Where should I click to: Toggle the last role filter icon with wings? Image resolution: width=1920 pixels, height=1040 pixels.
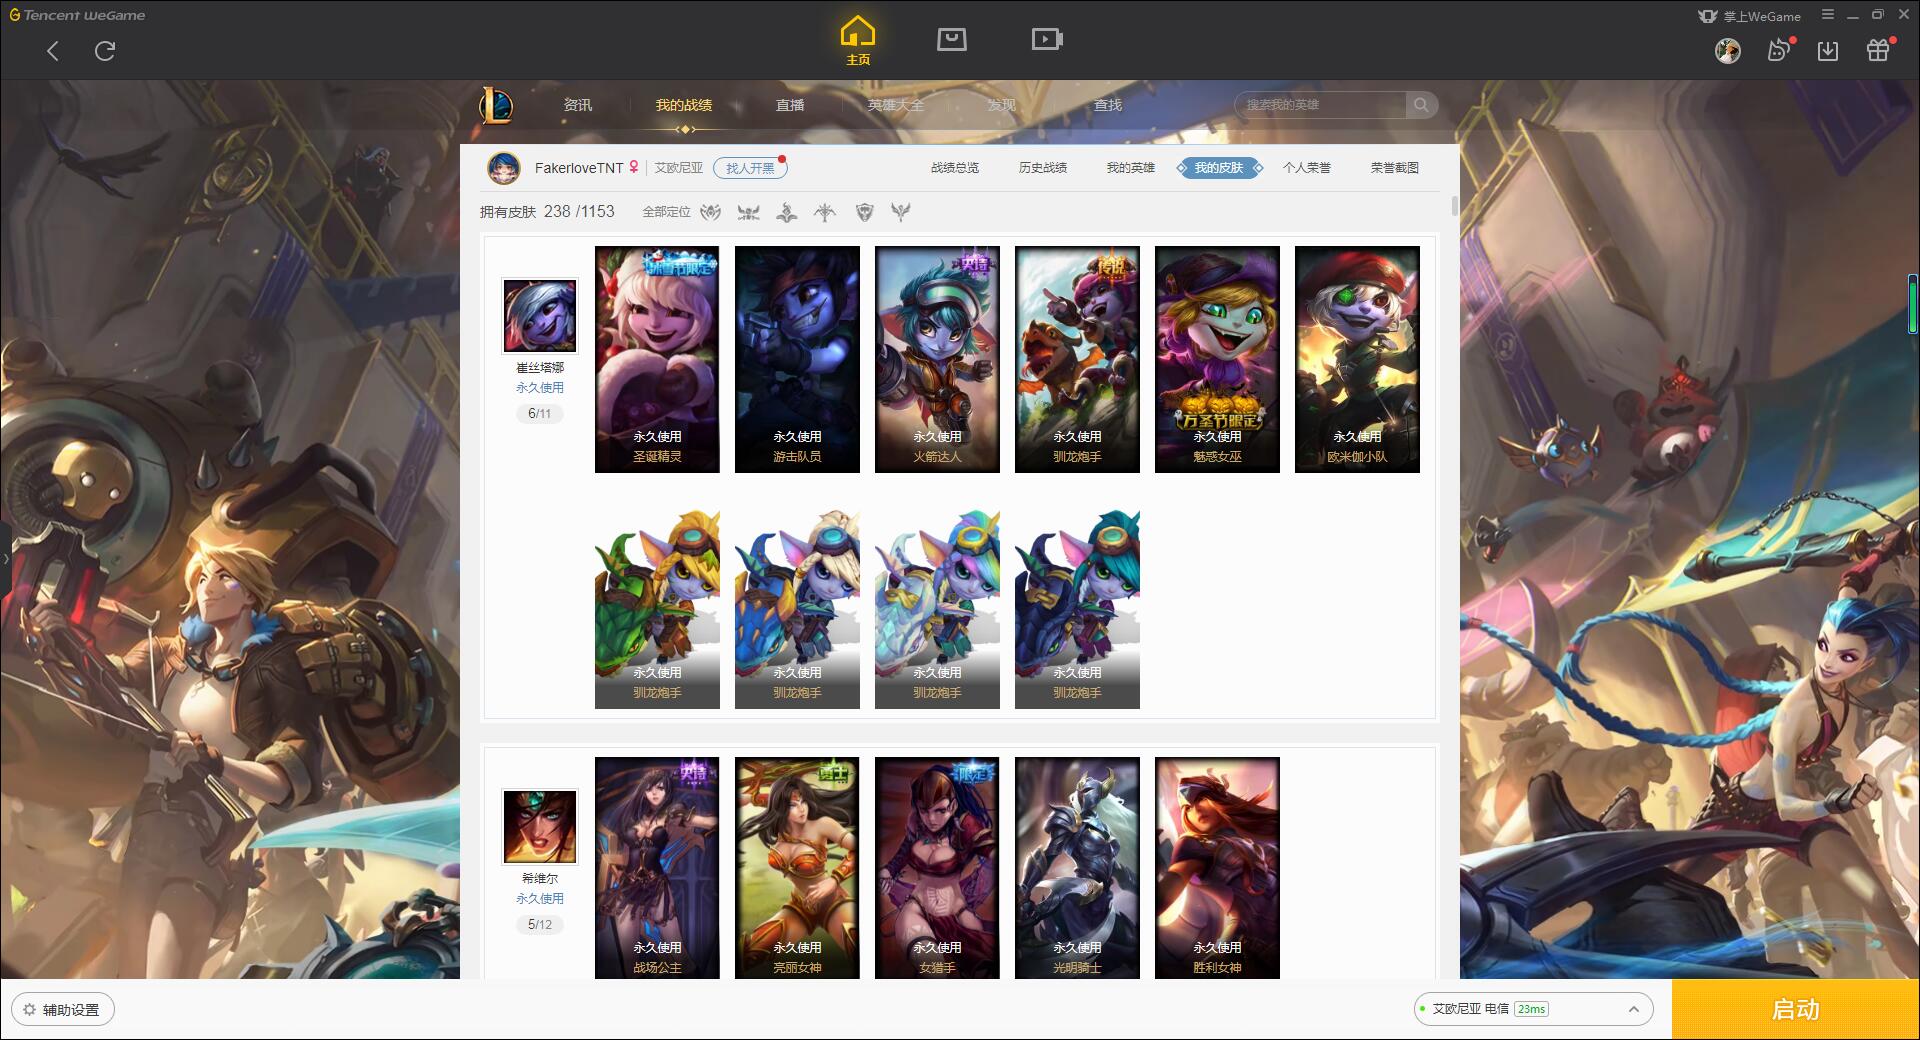tap(901, 212)
